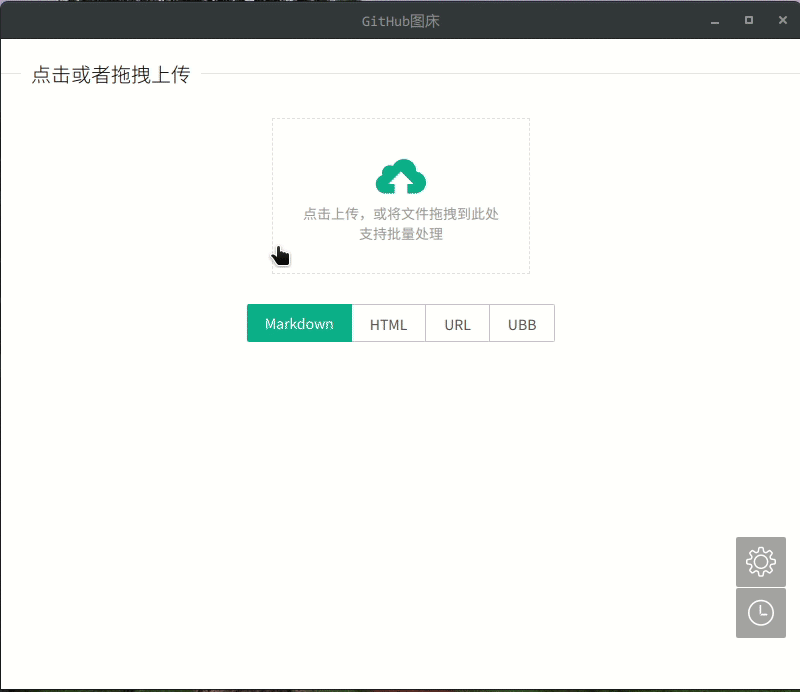Minimize the GitHub图床 window

pyautogui.click(x=715, y=21)
